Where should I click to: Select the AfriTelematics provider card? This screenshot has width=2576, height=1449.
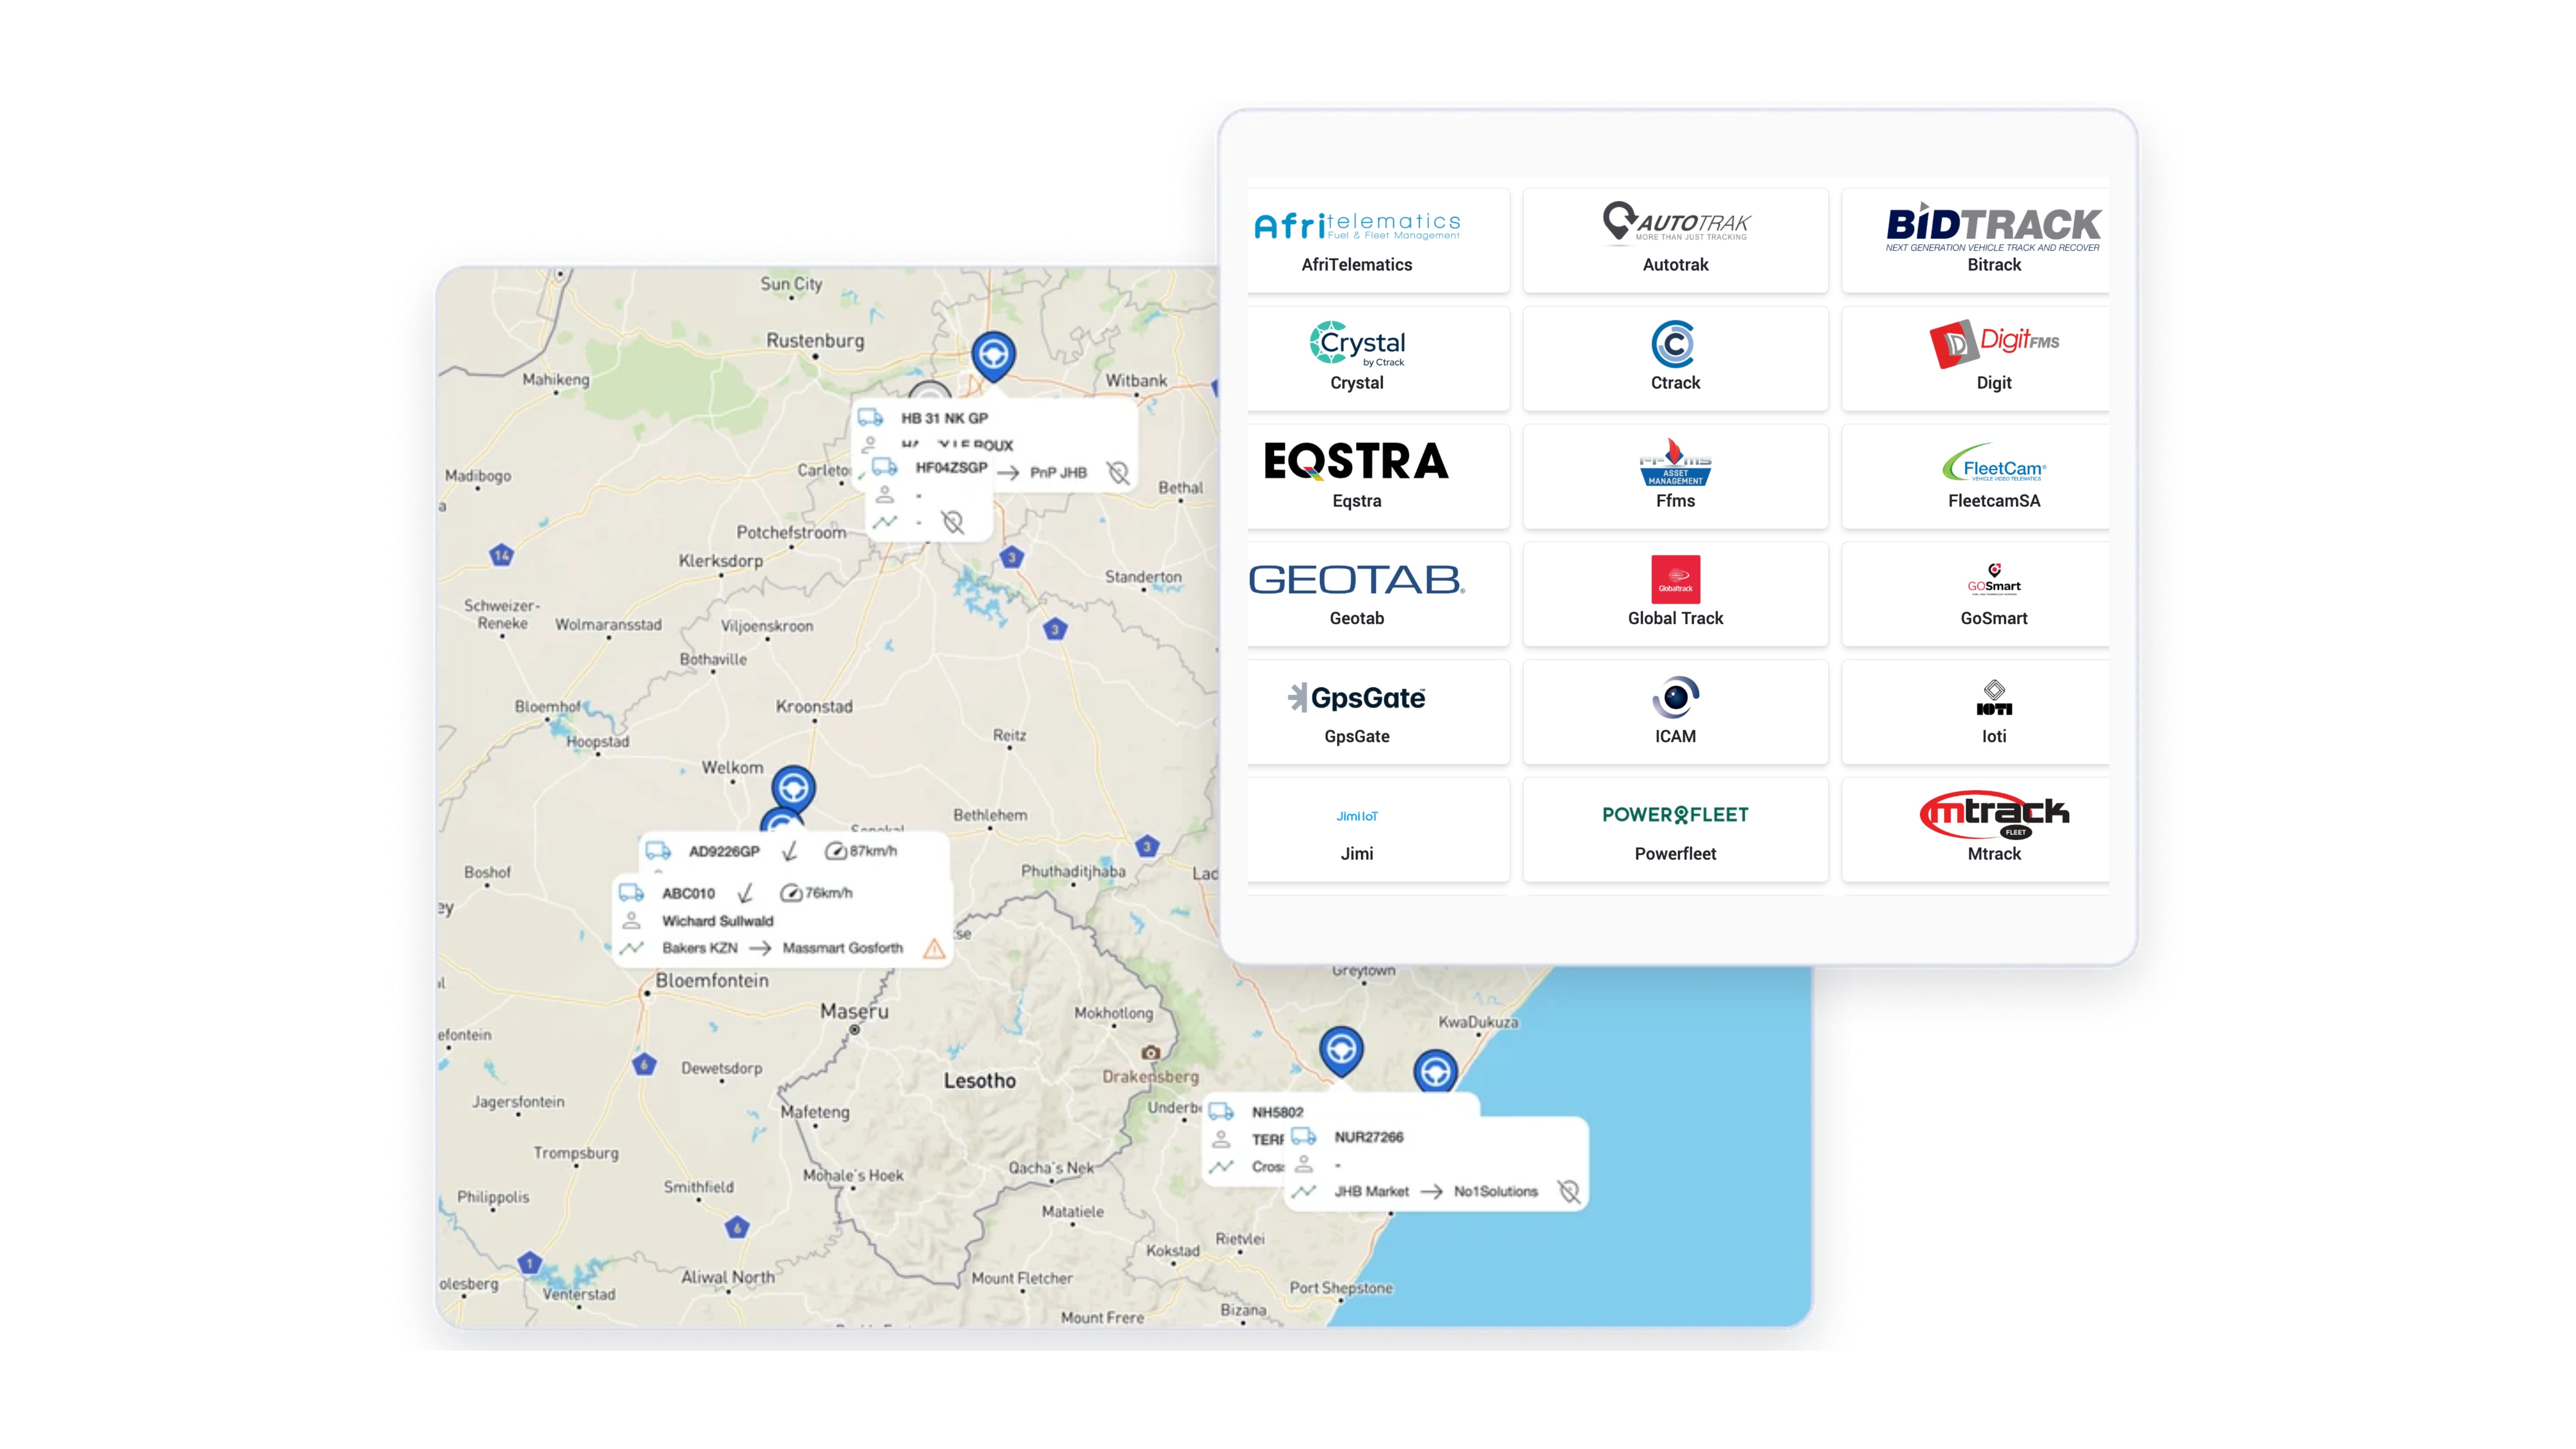click(1357, 240)
